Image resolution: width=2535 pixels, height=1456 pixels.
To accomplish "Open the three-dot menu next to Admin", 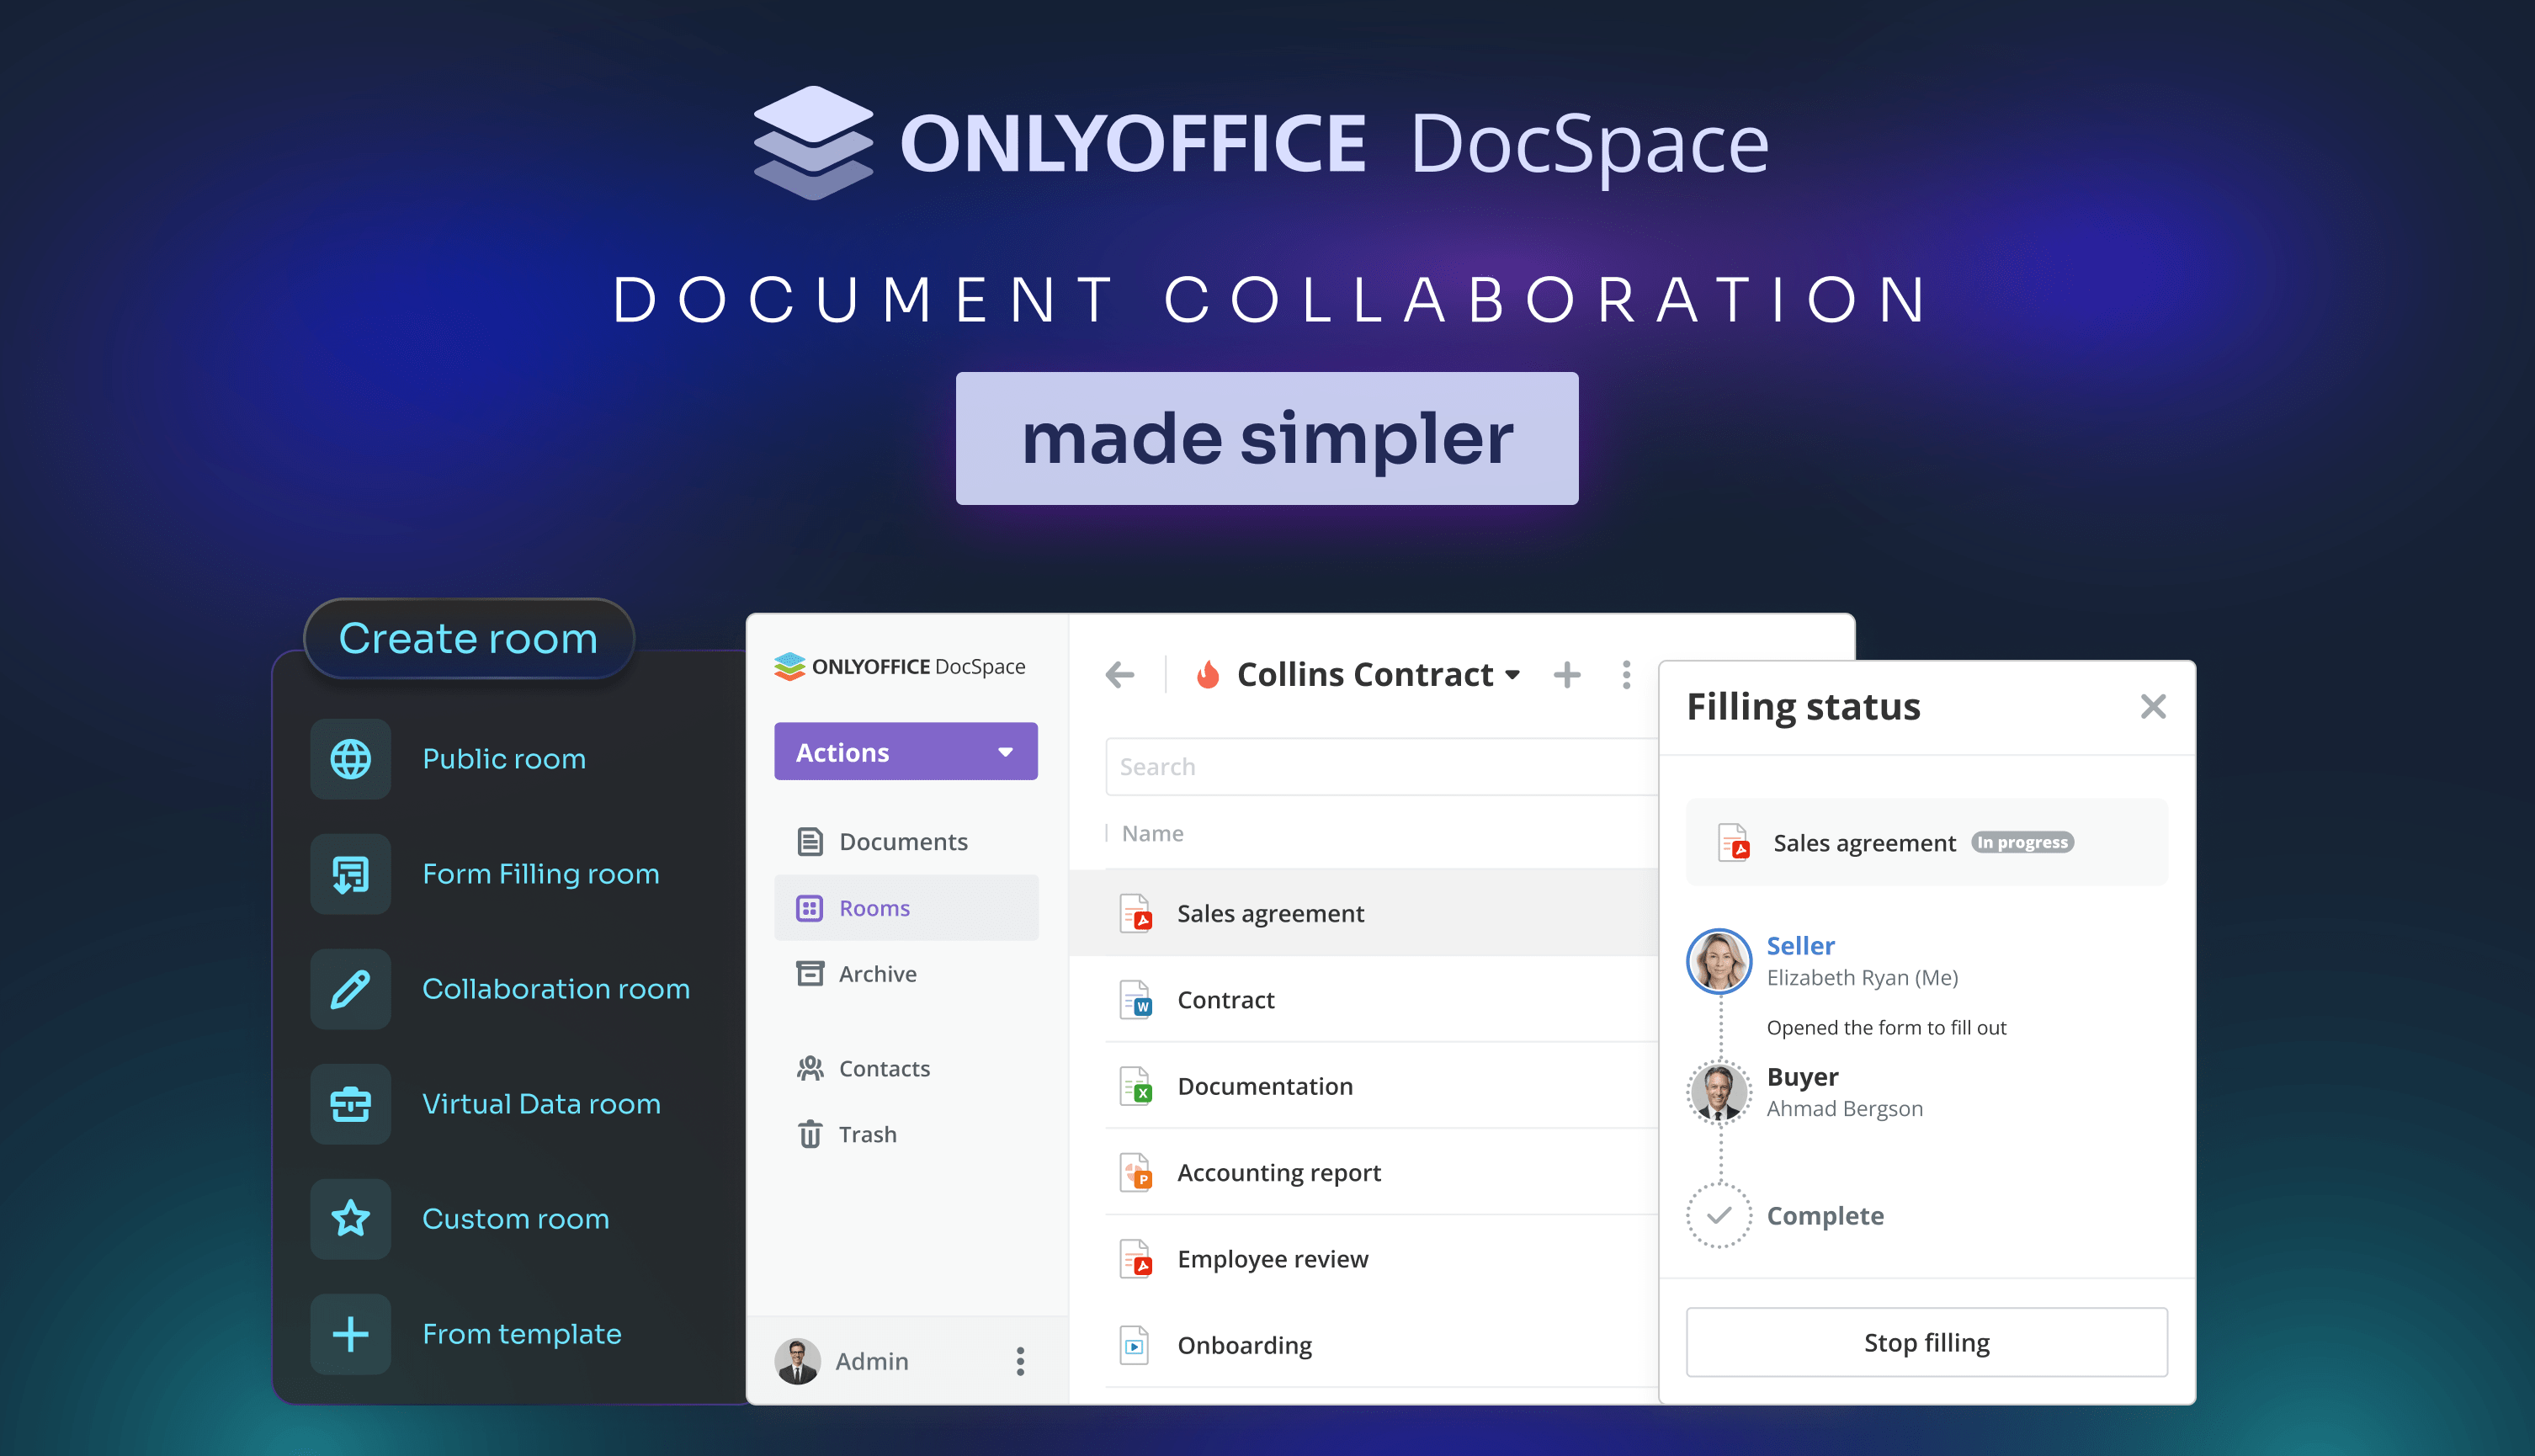I will click(1020, 1360).
